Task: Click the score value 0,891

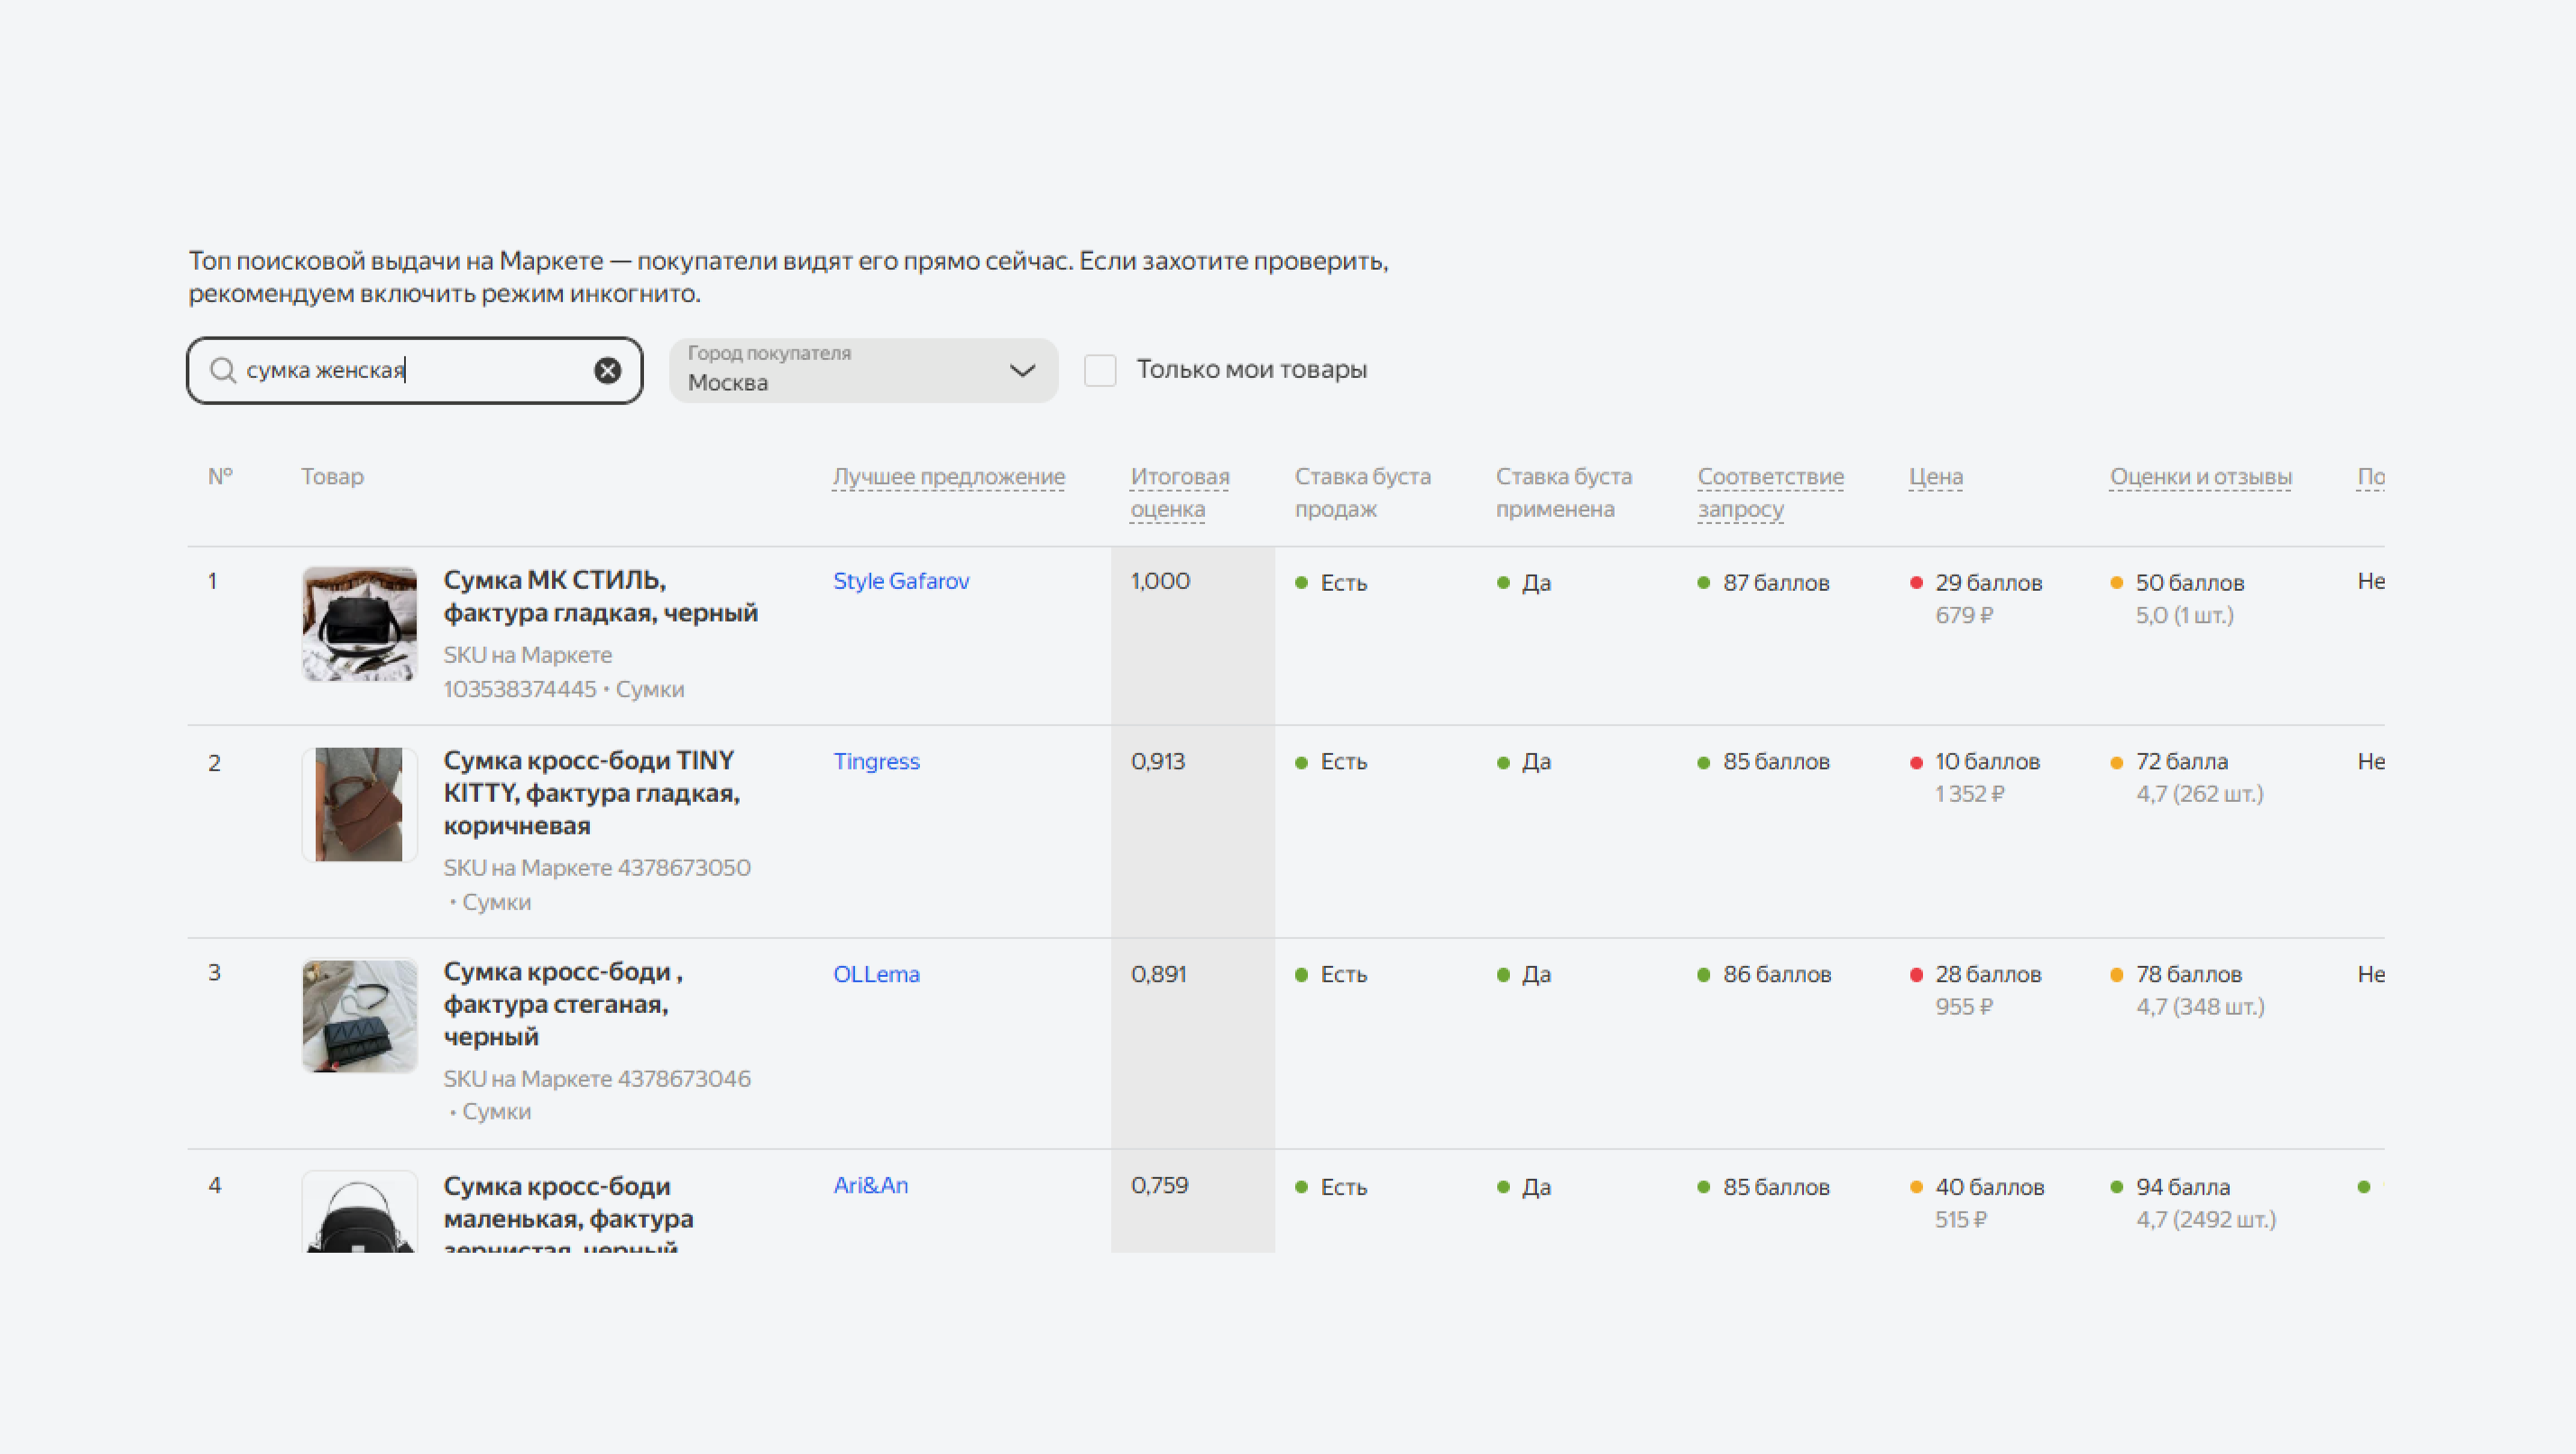Action: pos(1158,974)
